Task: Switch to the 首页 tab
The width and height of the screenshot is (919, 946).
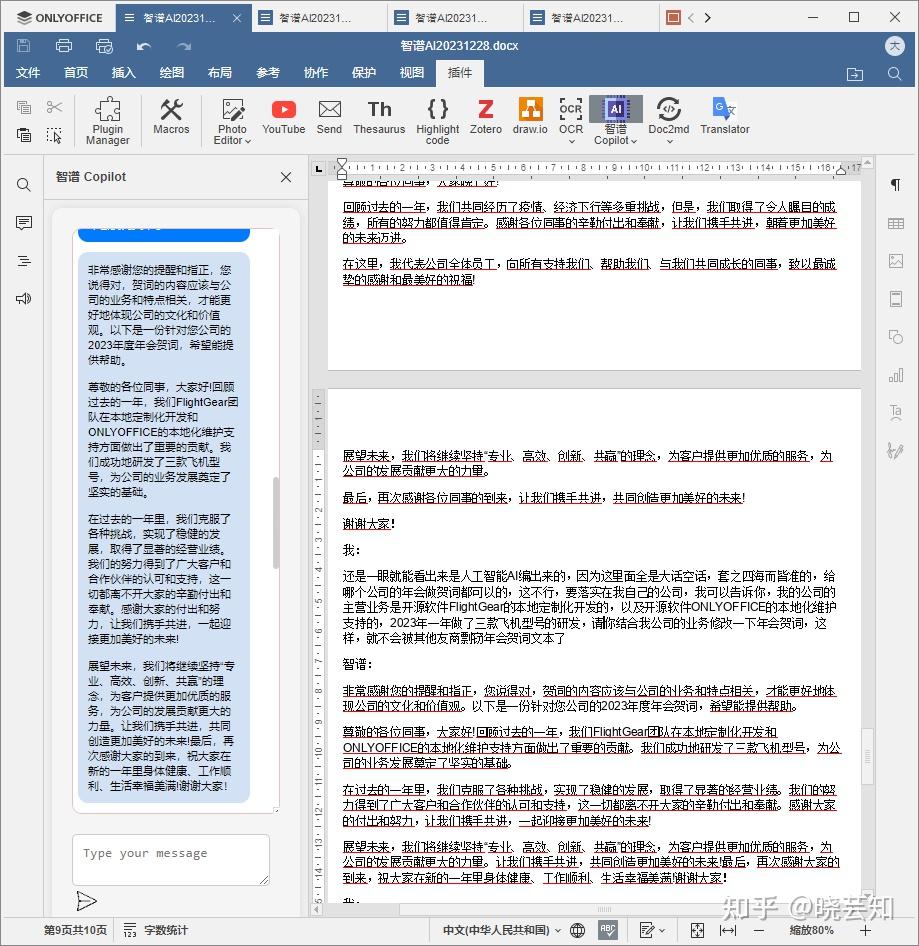Action: tap(76, 73)
